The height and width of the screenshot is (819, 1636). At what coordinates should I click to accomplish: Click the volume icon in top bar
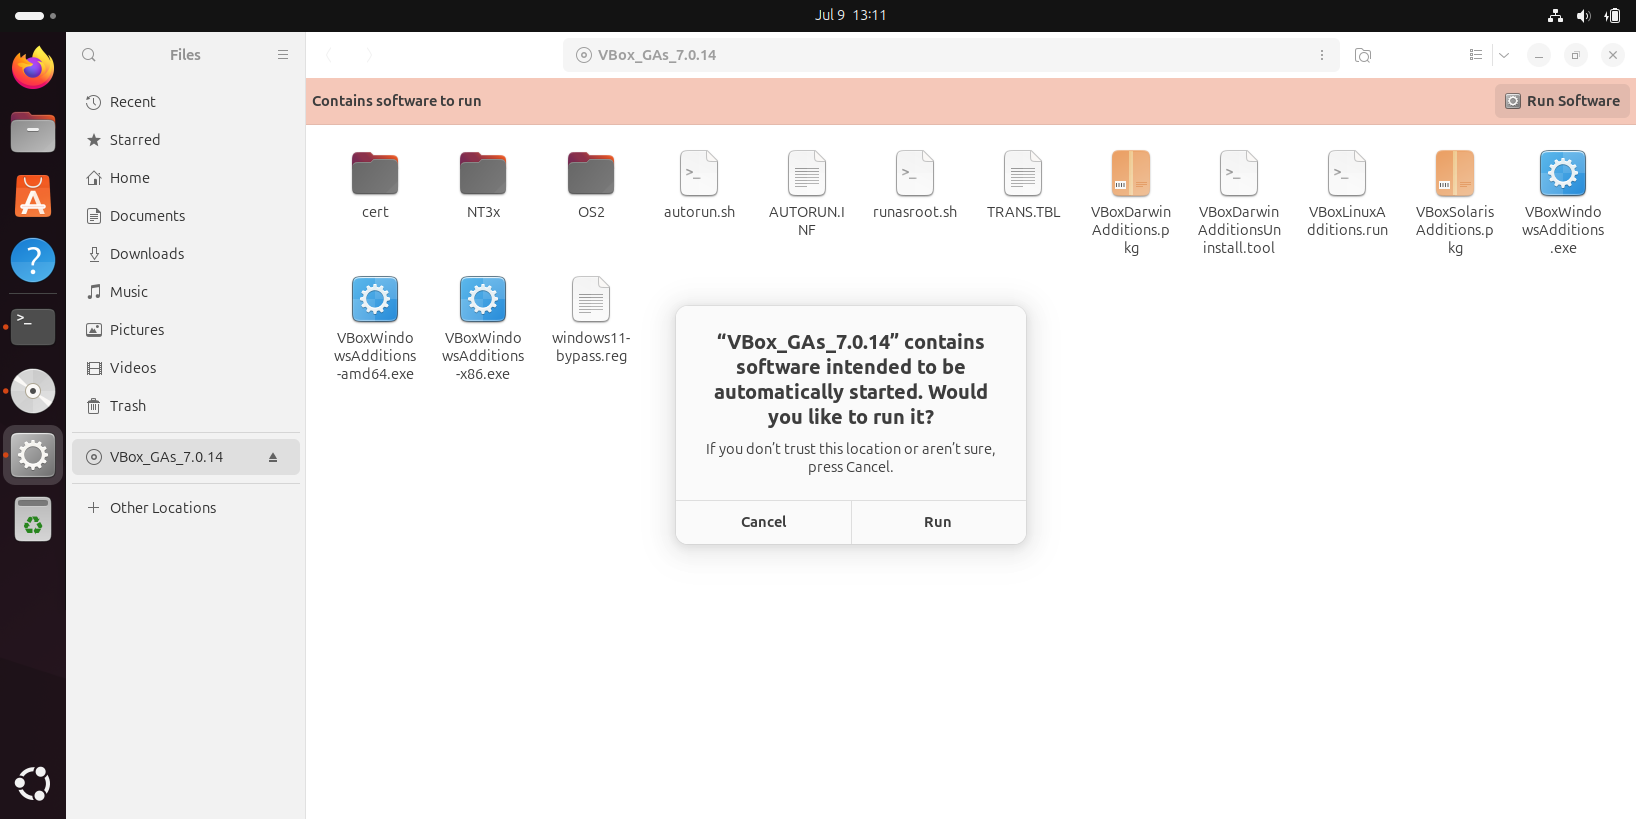pyautogui.click(x=1583, y=16)
